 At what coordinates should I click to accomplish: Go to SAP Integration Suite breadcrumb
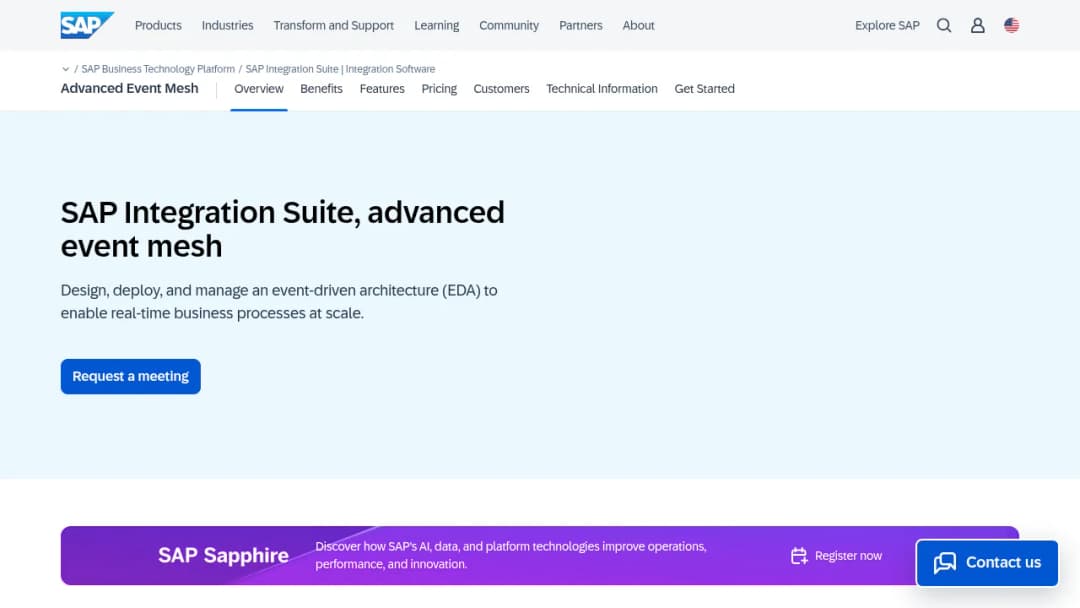tap(340, 69)
